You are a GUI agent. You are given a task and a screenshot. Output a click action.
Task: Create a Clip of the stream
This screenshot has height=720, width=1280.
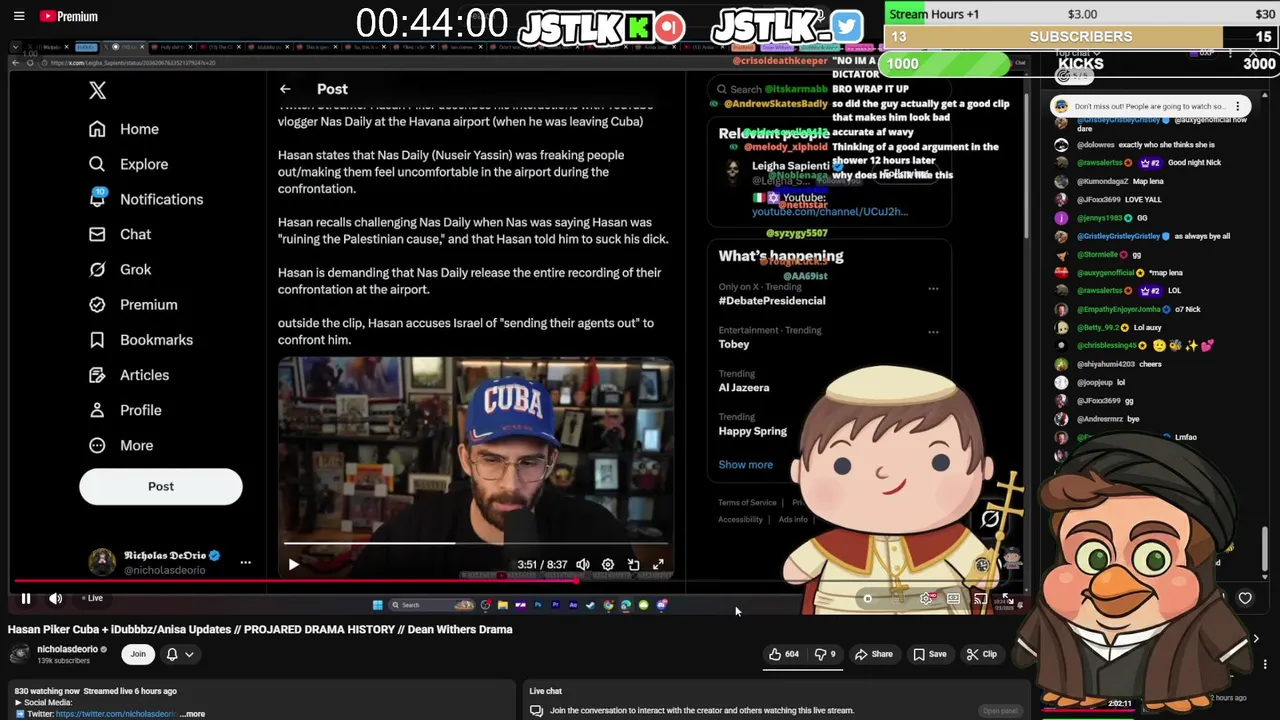[981, 654]
